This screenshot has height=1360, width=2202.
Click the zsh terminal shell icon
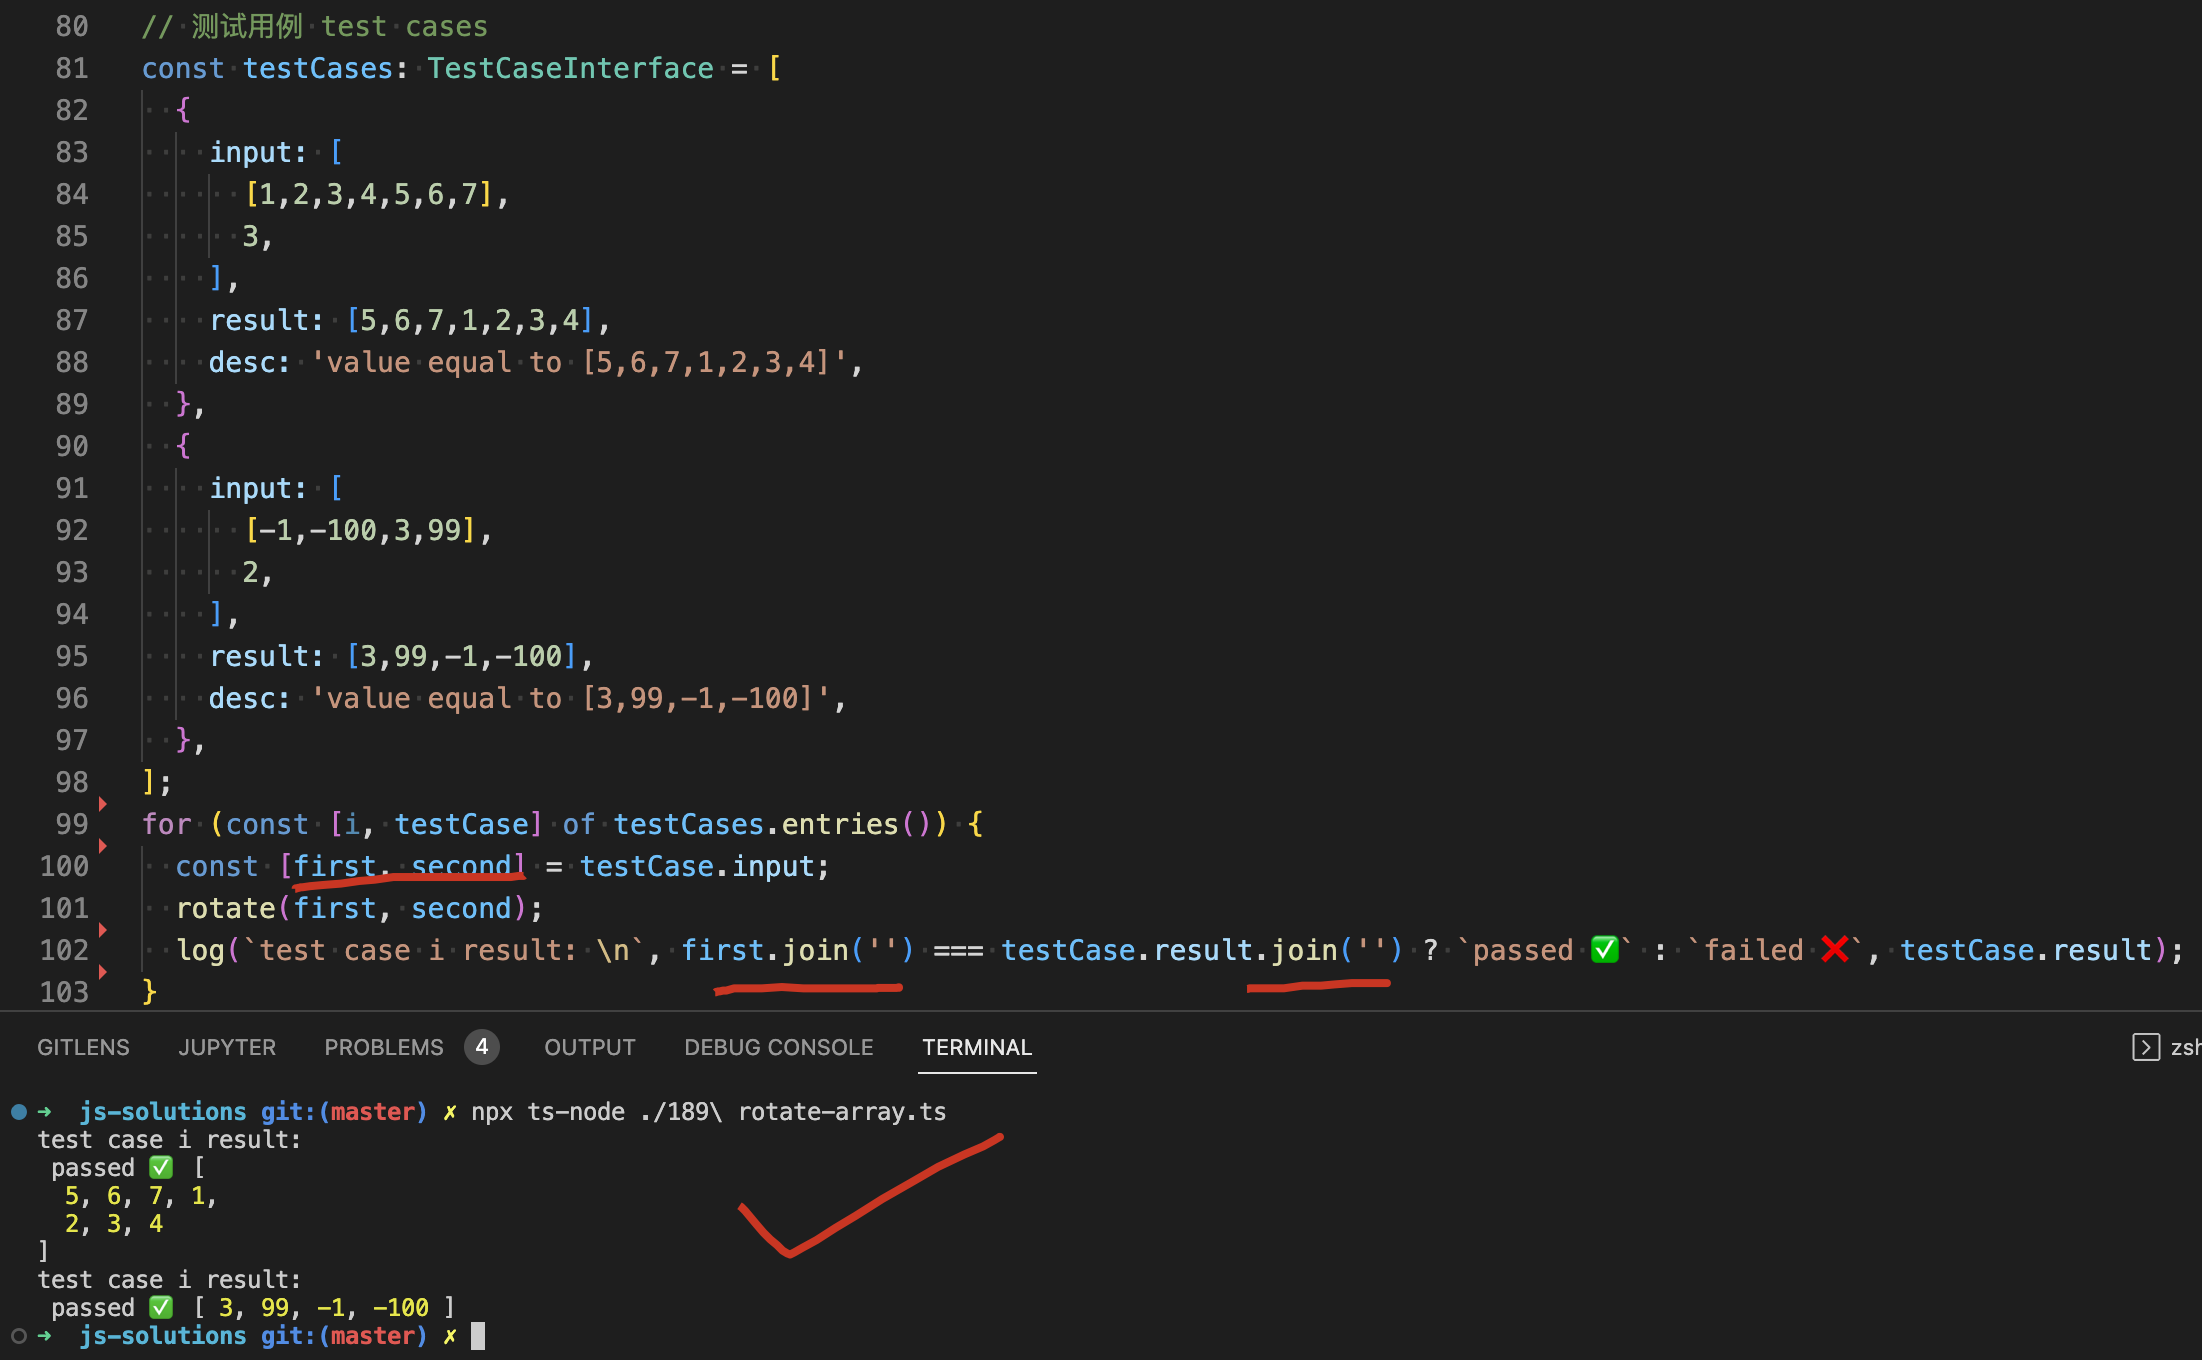click(2145, 1047)
